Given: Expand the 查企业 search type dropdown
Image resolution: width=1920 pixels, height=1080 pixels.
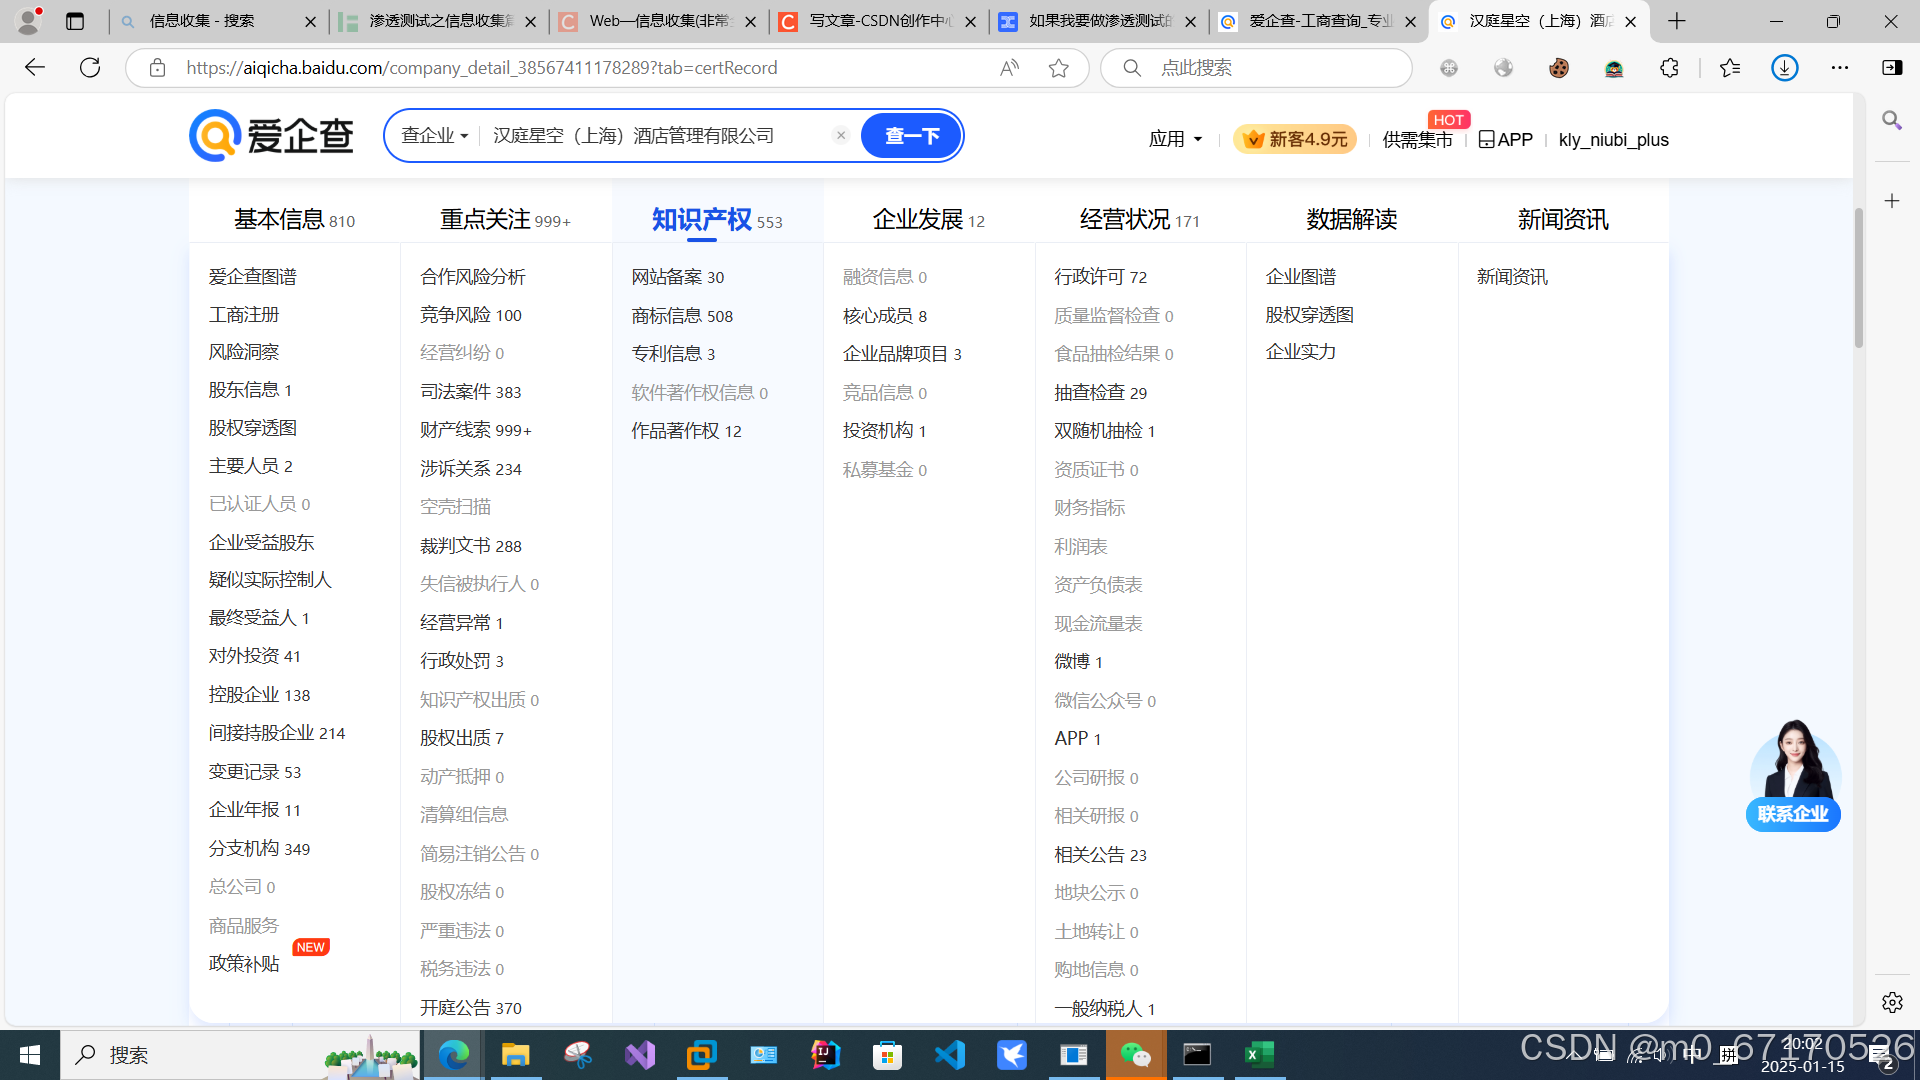Looking at the screenshot, I should coord(435,135).
